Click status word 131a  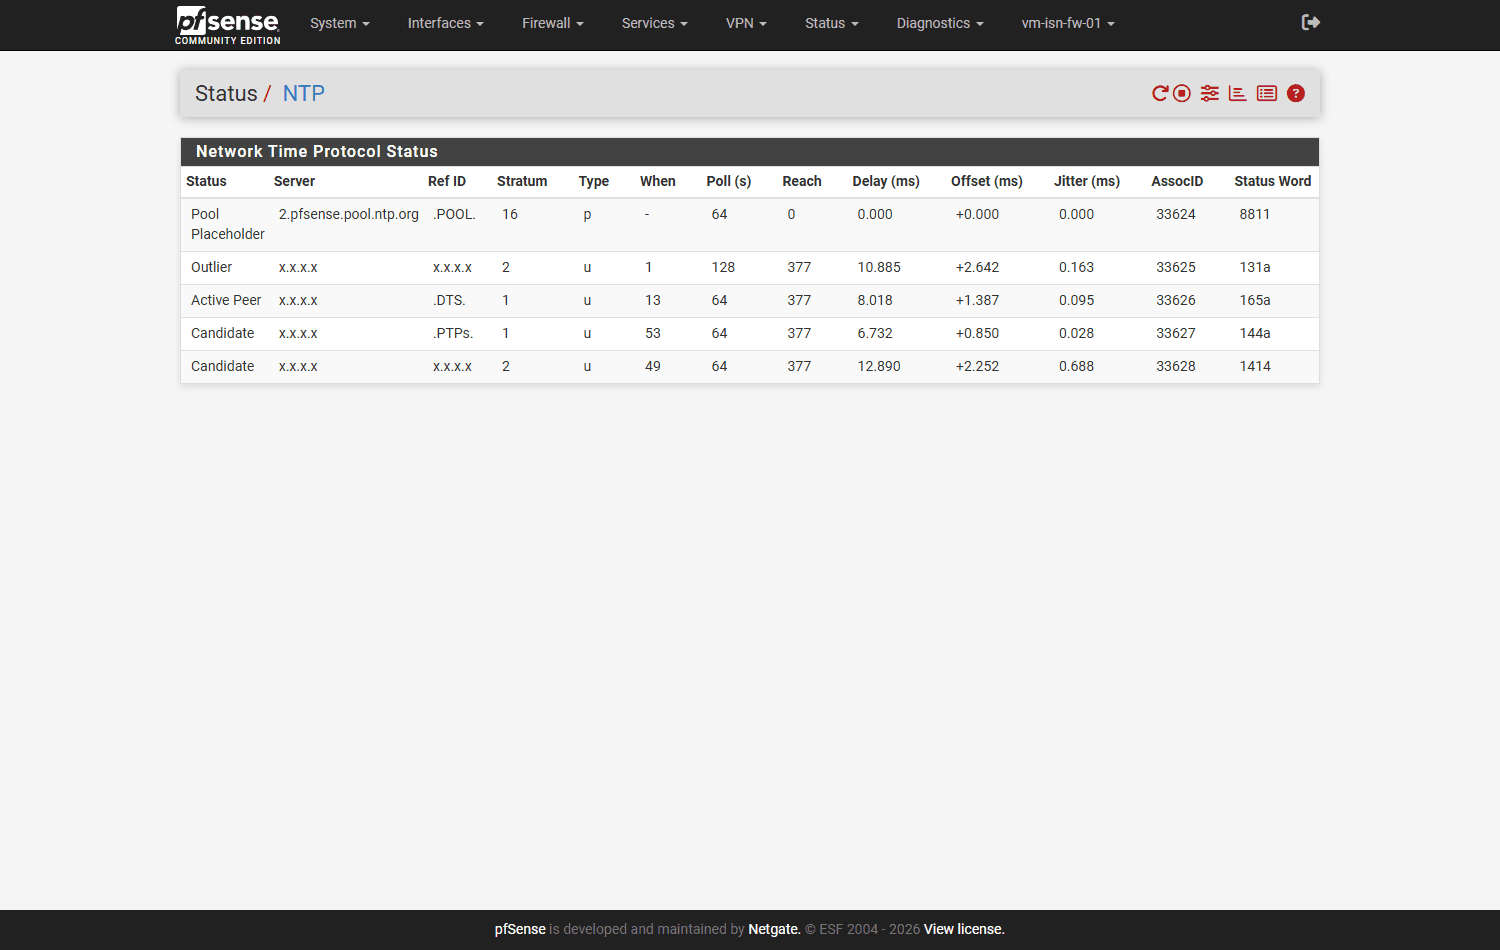click(1255, 267)
